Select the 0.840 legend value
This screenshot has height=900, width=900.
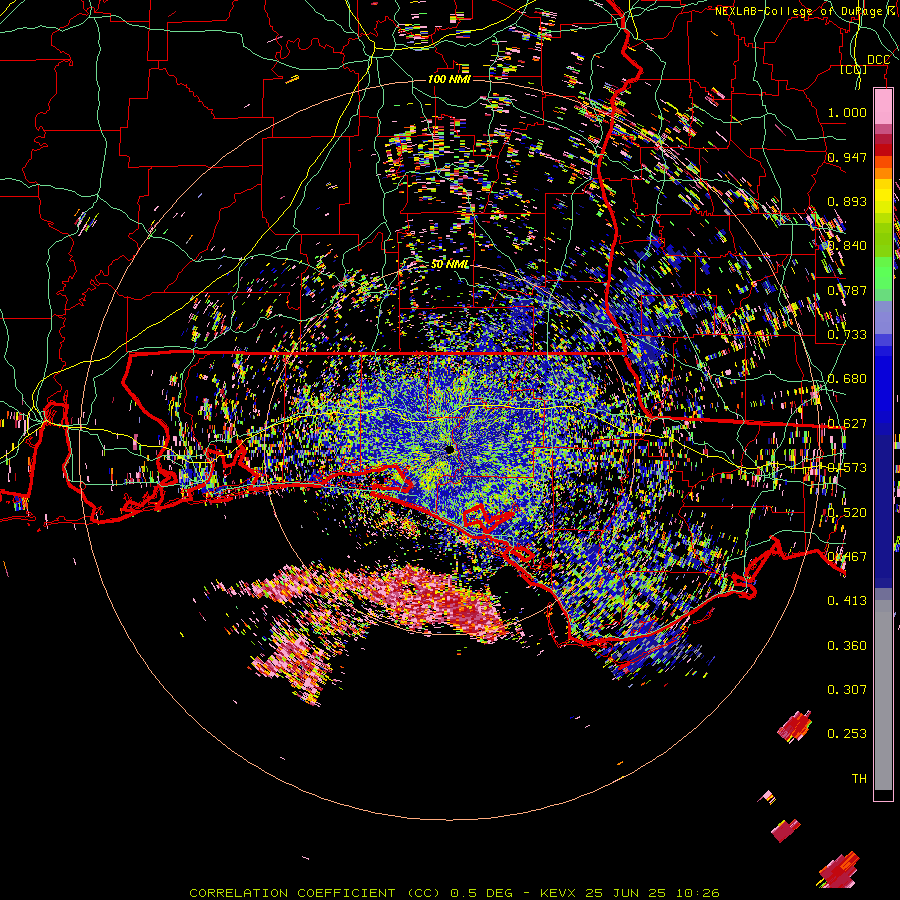pyautogui.click(x=847, y=246)
